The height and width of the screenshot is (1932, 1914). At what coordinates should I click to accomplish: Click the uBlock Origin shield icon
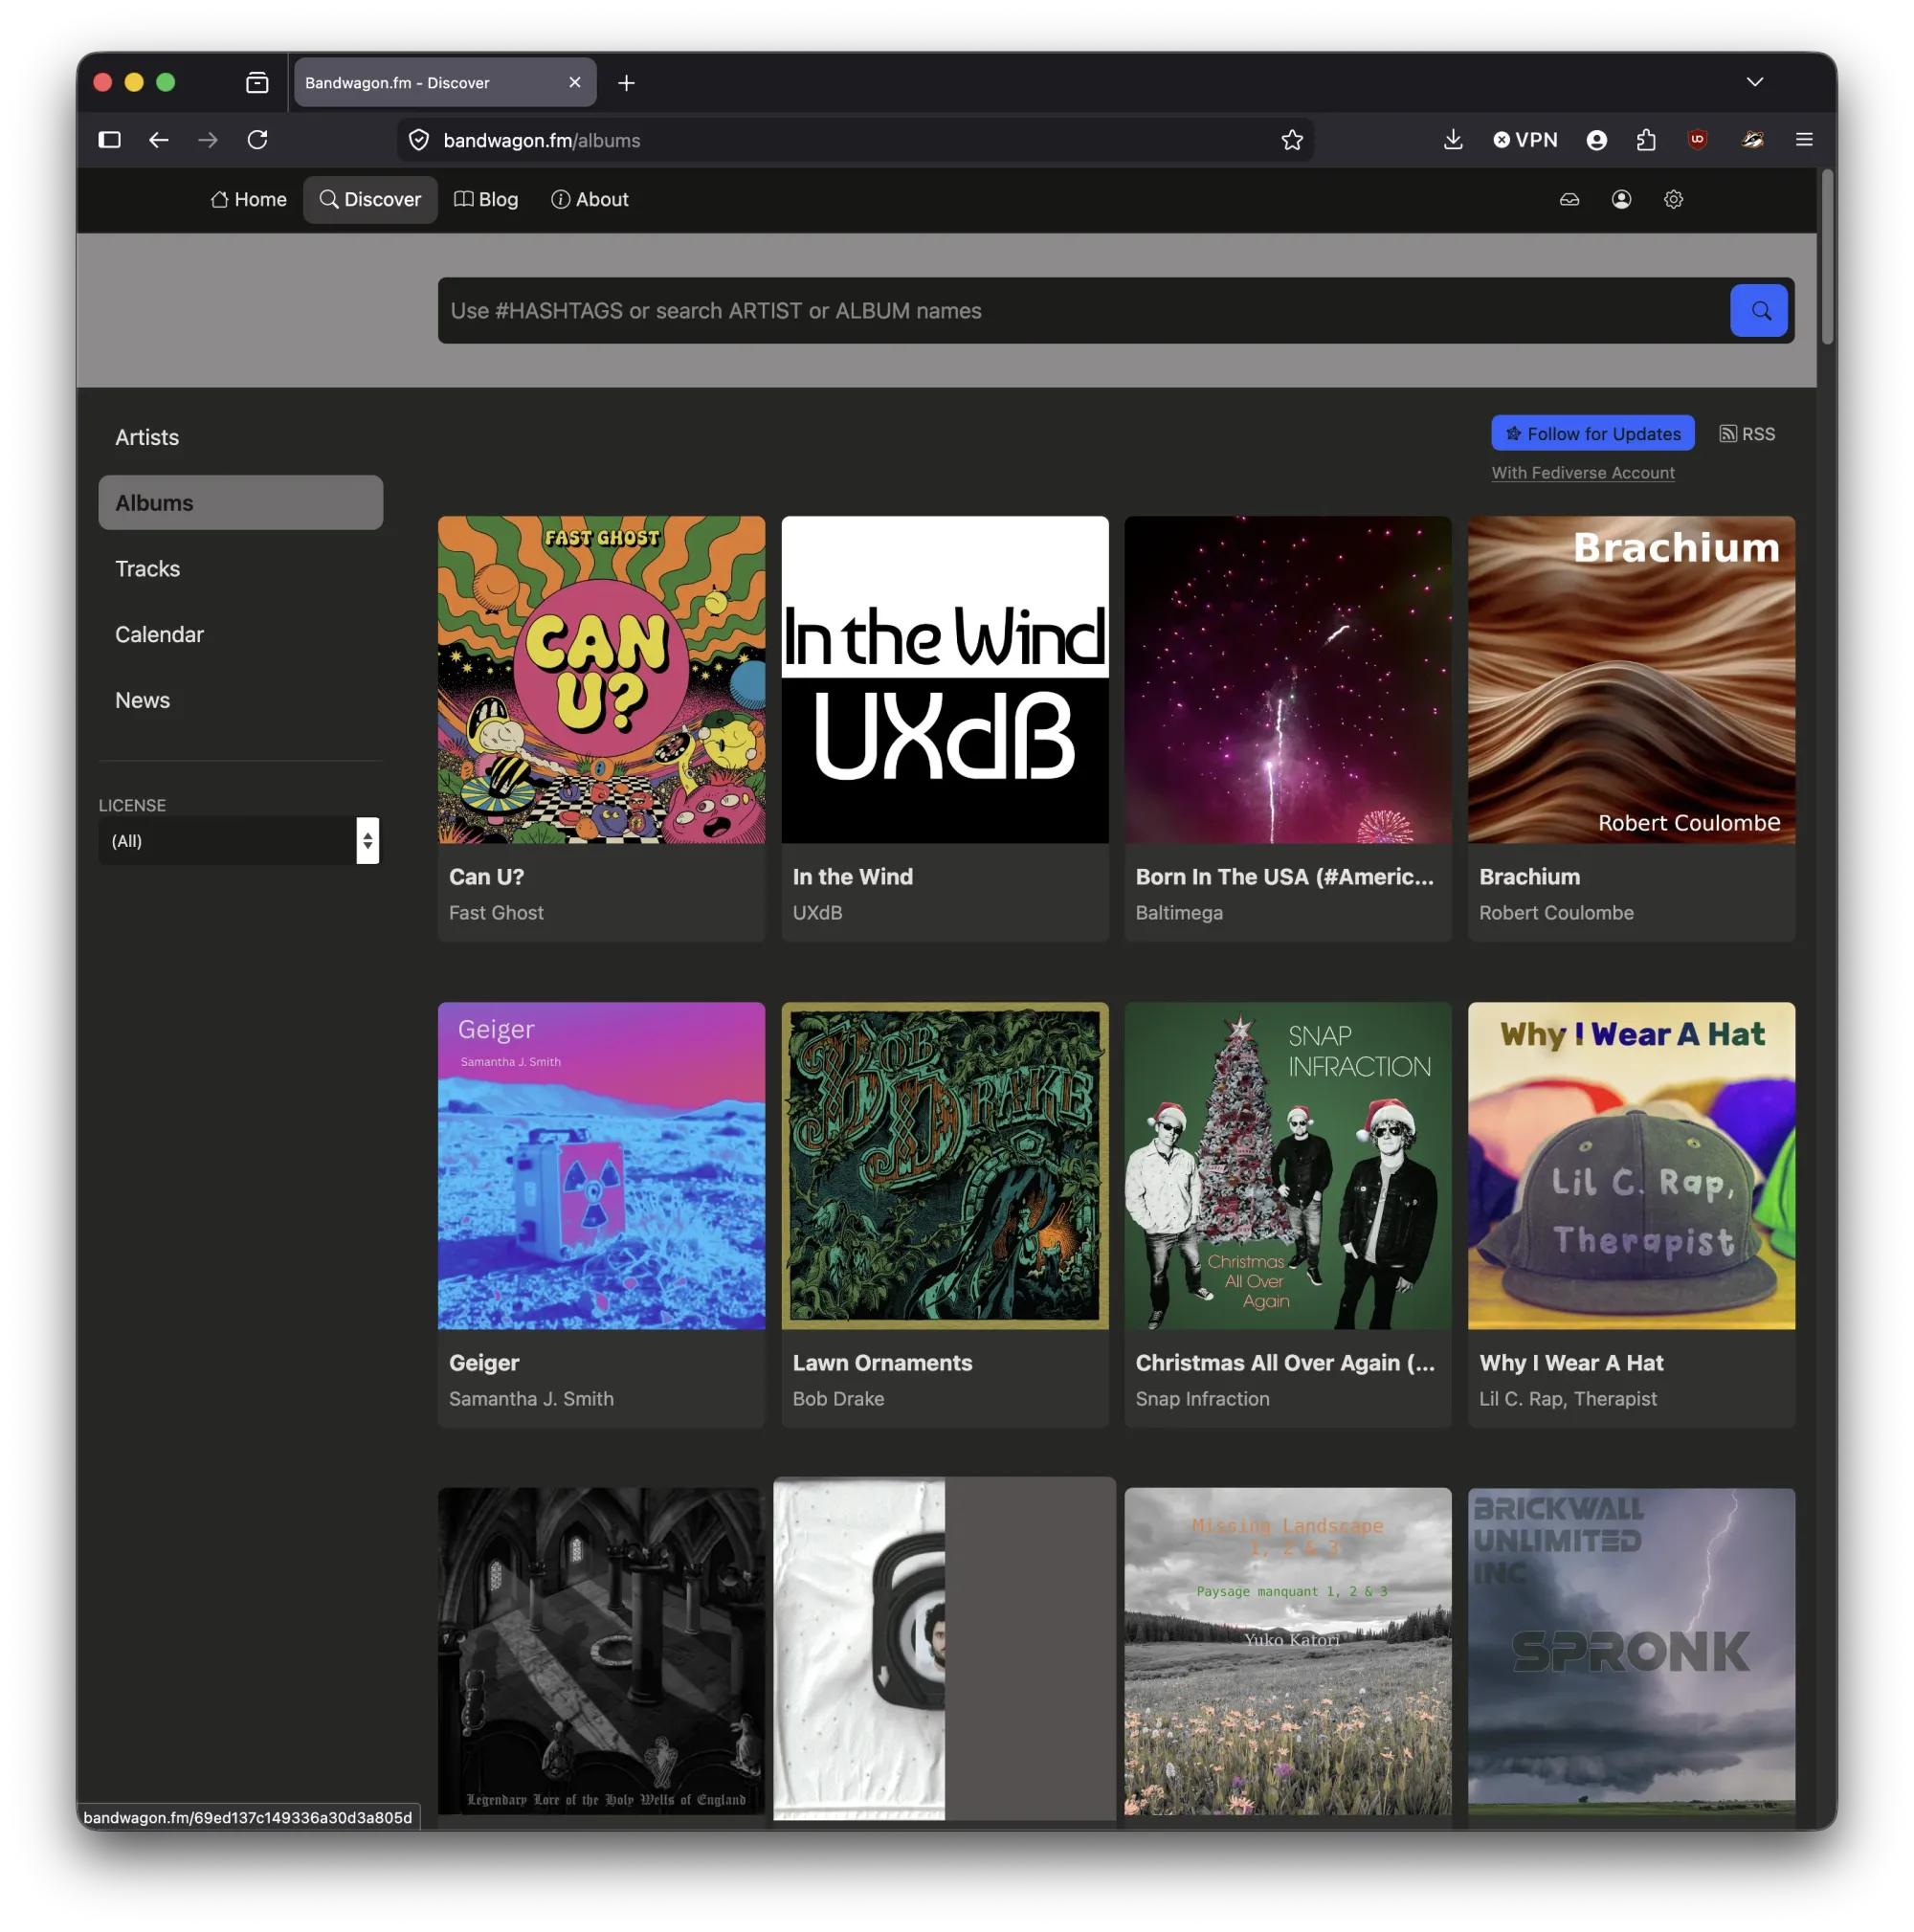tap(1697, 140)
